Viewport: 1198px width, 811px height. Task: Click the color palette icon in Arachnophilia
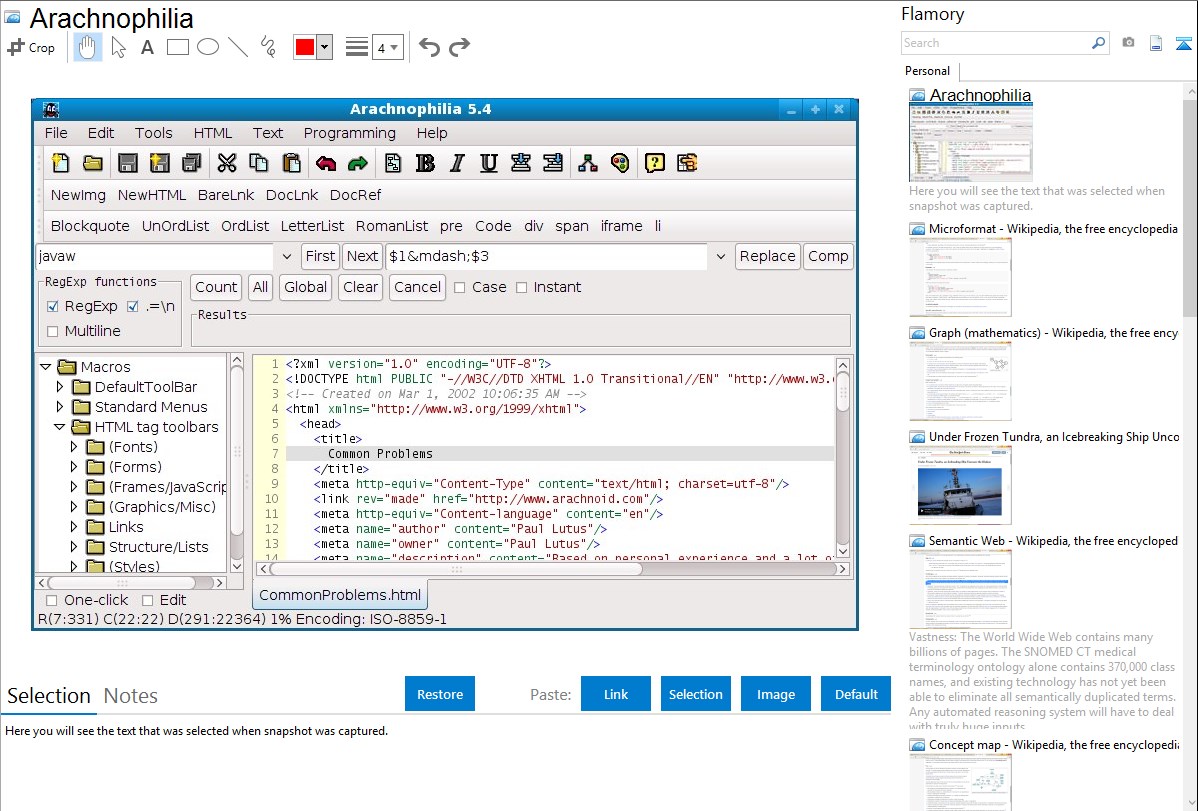click(x=620, y=163)
